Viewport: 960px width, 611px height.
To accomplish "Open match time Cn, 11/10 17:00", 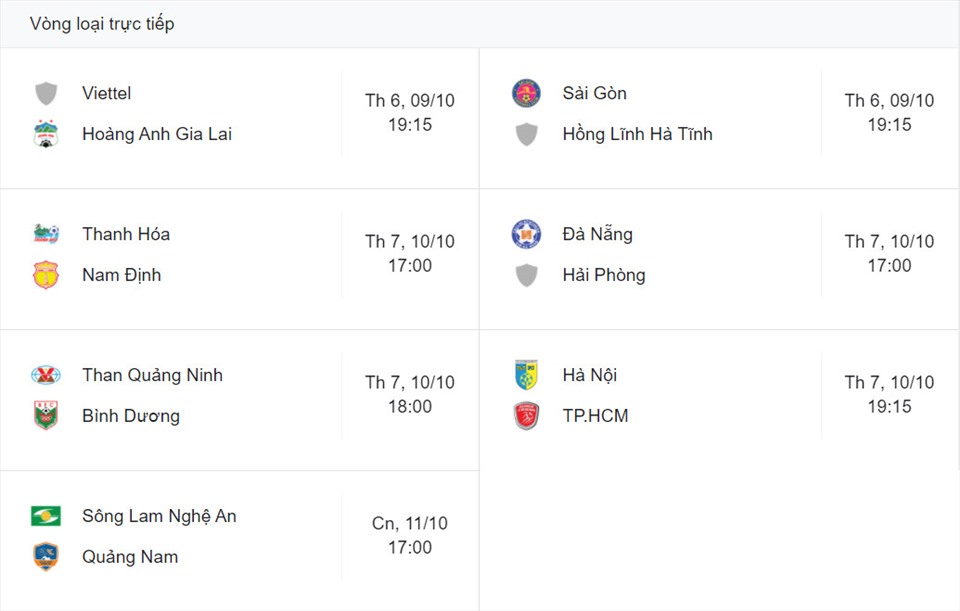I will [410, 535].
